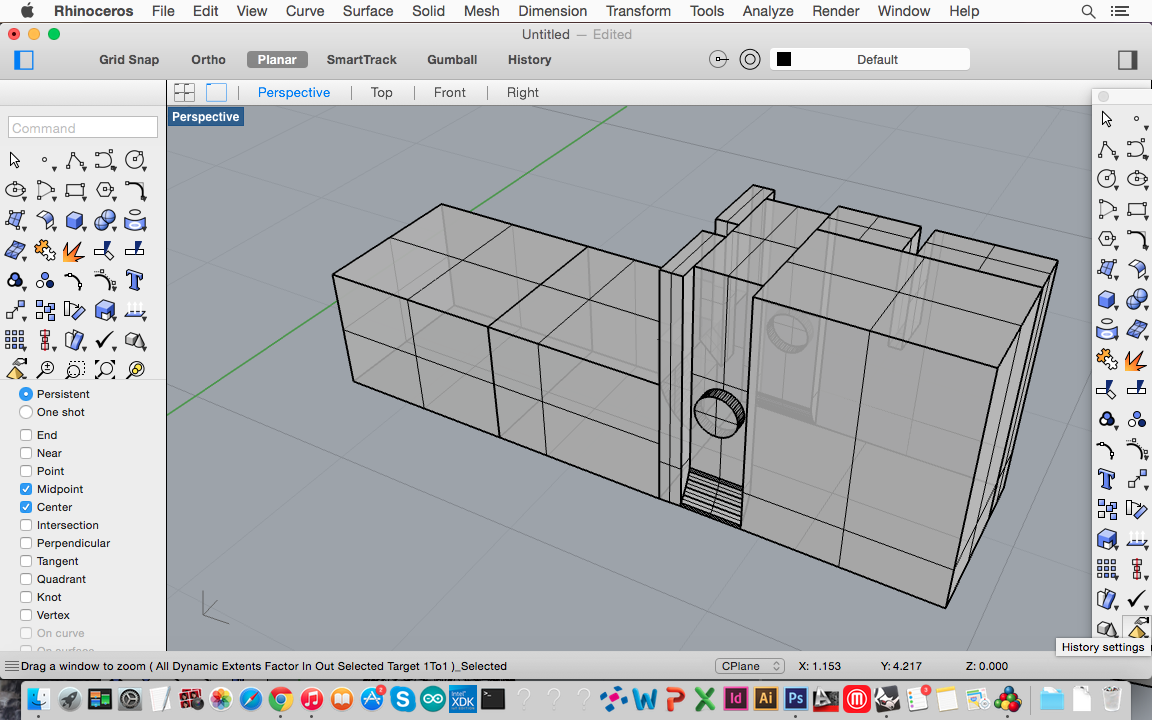The height and width of the screenshot is (720, 1152).
Task: Select the Explode tool in left toolbar
Action: coord(74,250)
